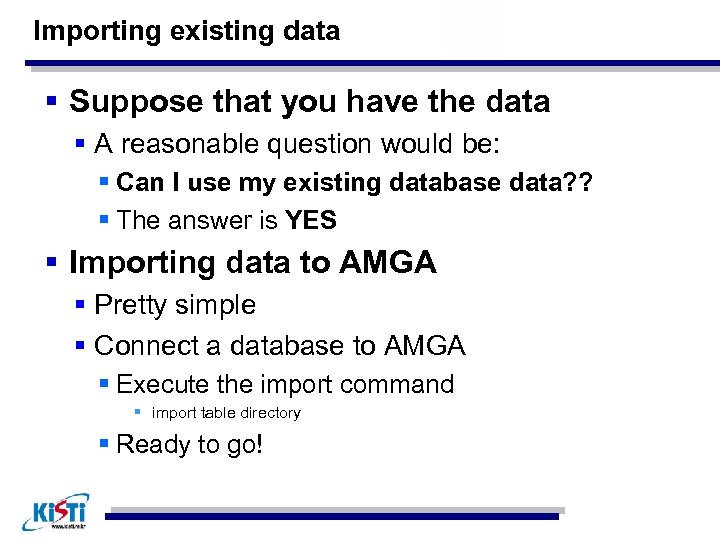
Task: Click the "import table directory" command text
Action: [x=226, y=413]
